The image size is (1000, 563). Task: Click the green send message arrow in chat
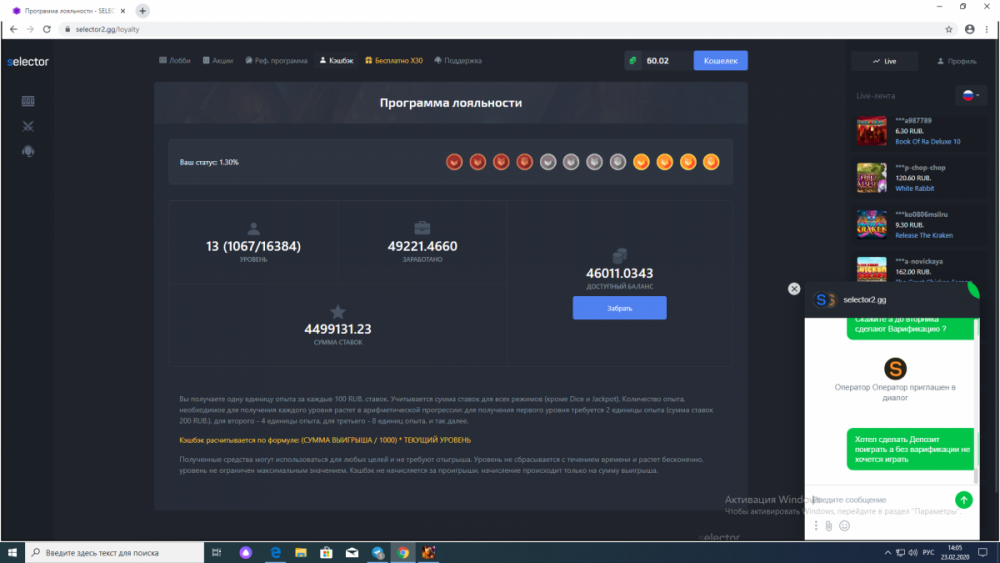(963, 500)
